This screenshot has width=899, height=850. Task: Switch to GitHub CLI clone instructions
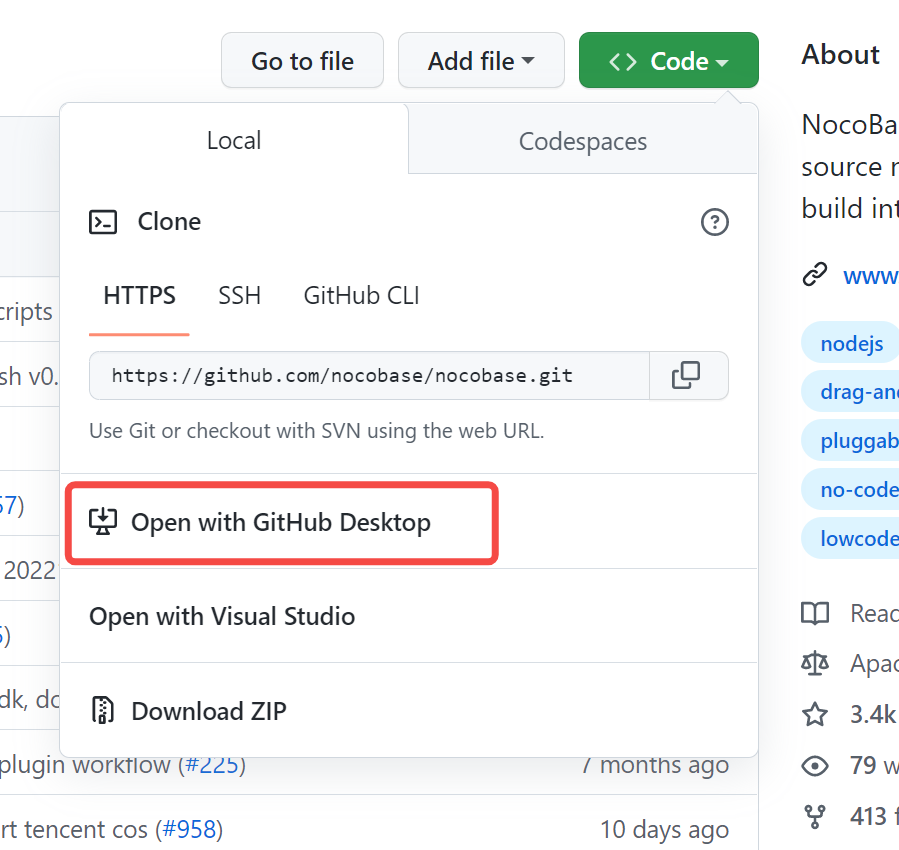click(x=360, y=295)
